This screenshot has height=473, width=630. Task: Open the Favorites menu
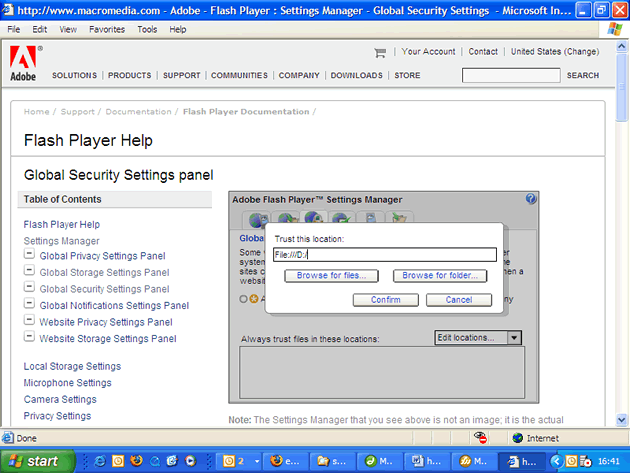(x=107, y=29)
